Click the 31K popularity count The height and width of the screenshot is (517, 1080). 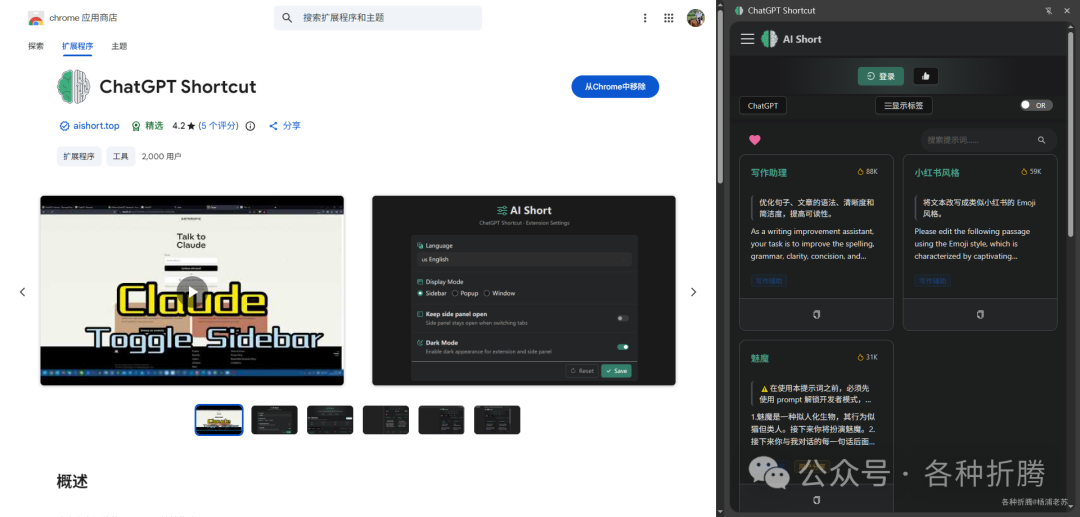(867, 357)
